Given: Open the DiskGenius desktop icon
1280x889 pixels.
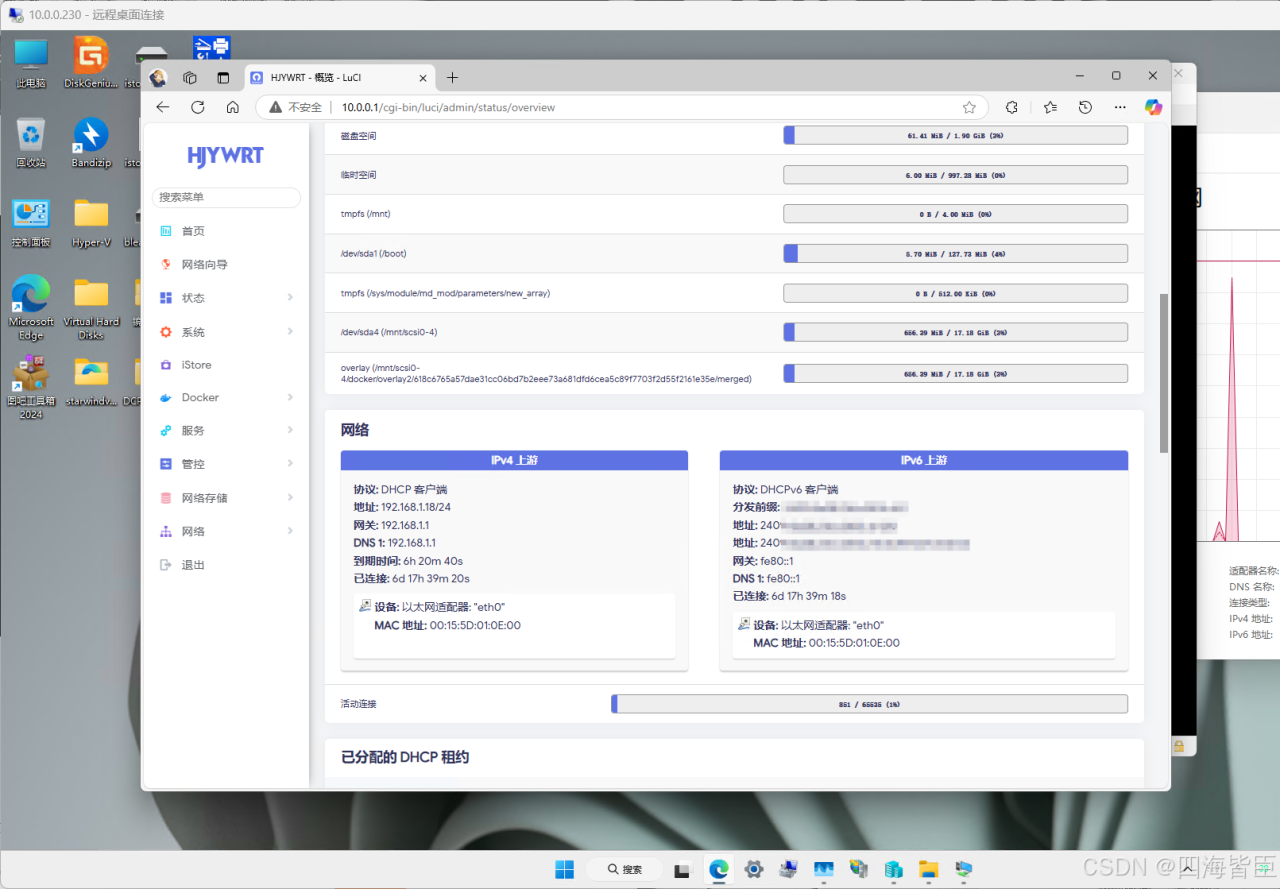Looking at the screenshot, I should coord(91,62).
